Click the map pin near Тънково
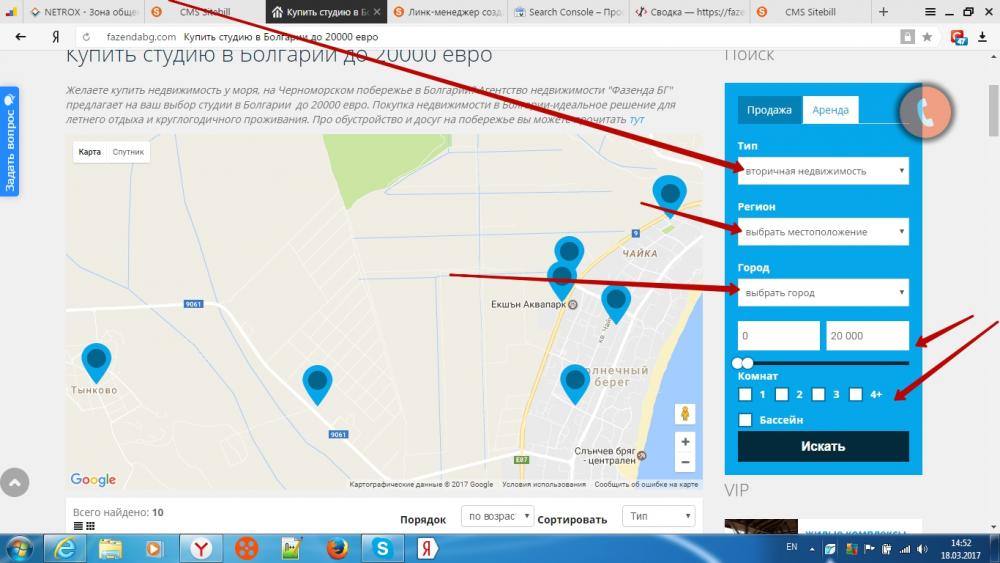 click(96, 363)
